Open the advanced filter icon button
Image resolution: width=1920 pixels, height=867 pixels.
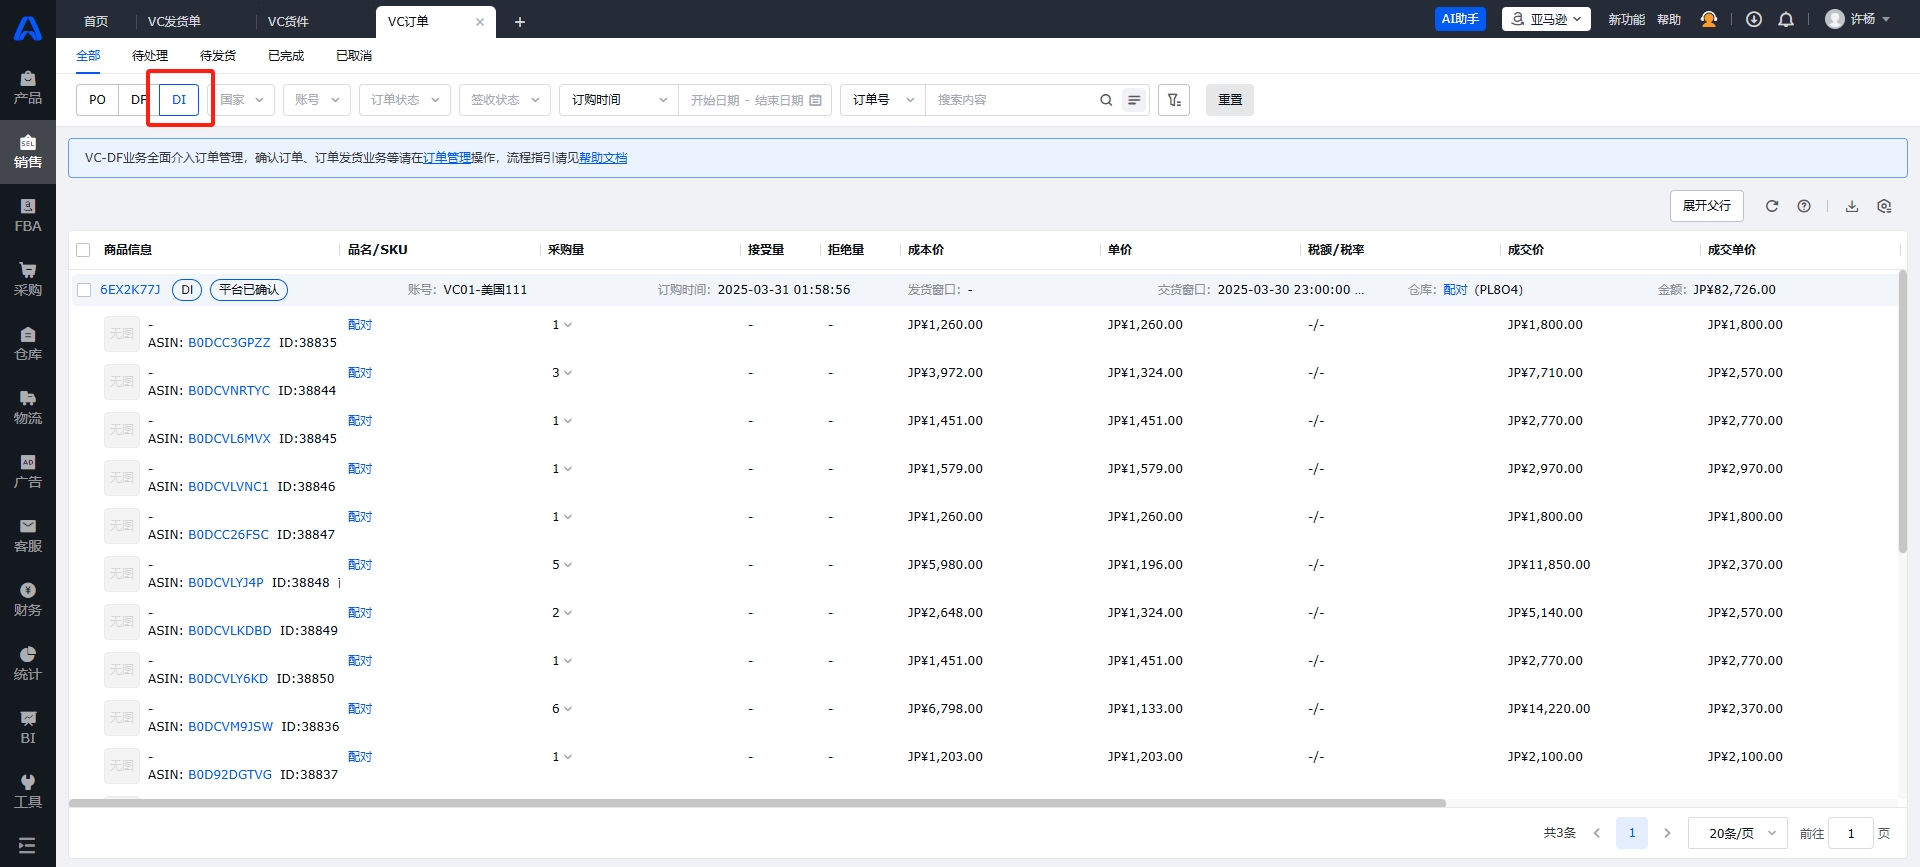(1174, 100)
